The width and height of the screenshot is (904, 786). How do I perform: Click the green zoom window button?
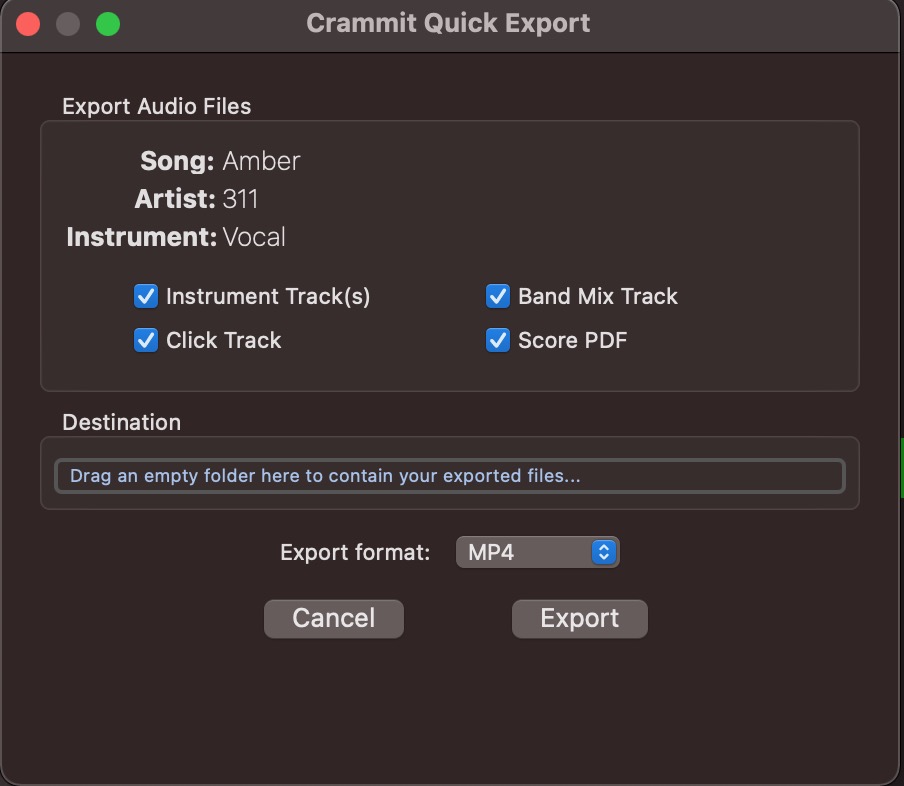tap(107, 24)
